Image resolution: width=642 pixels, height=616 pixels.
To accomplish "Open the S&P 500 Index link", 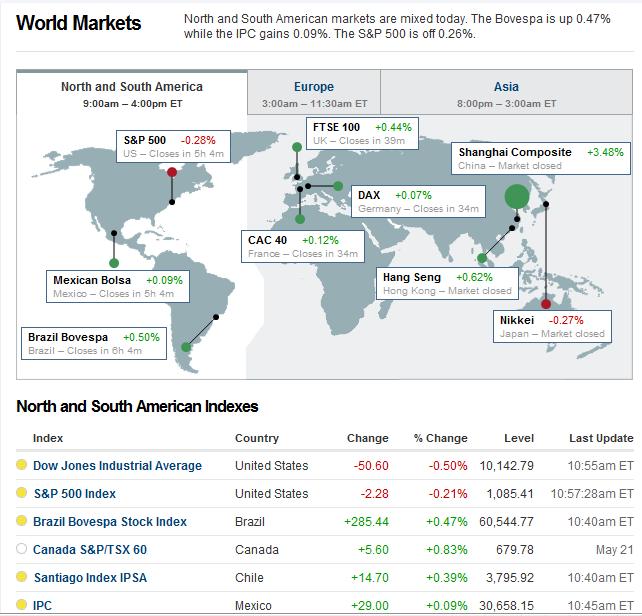I will pyautogui.click(x=75, y=494).
